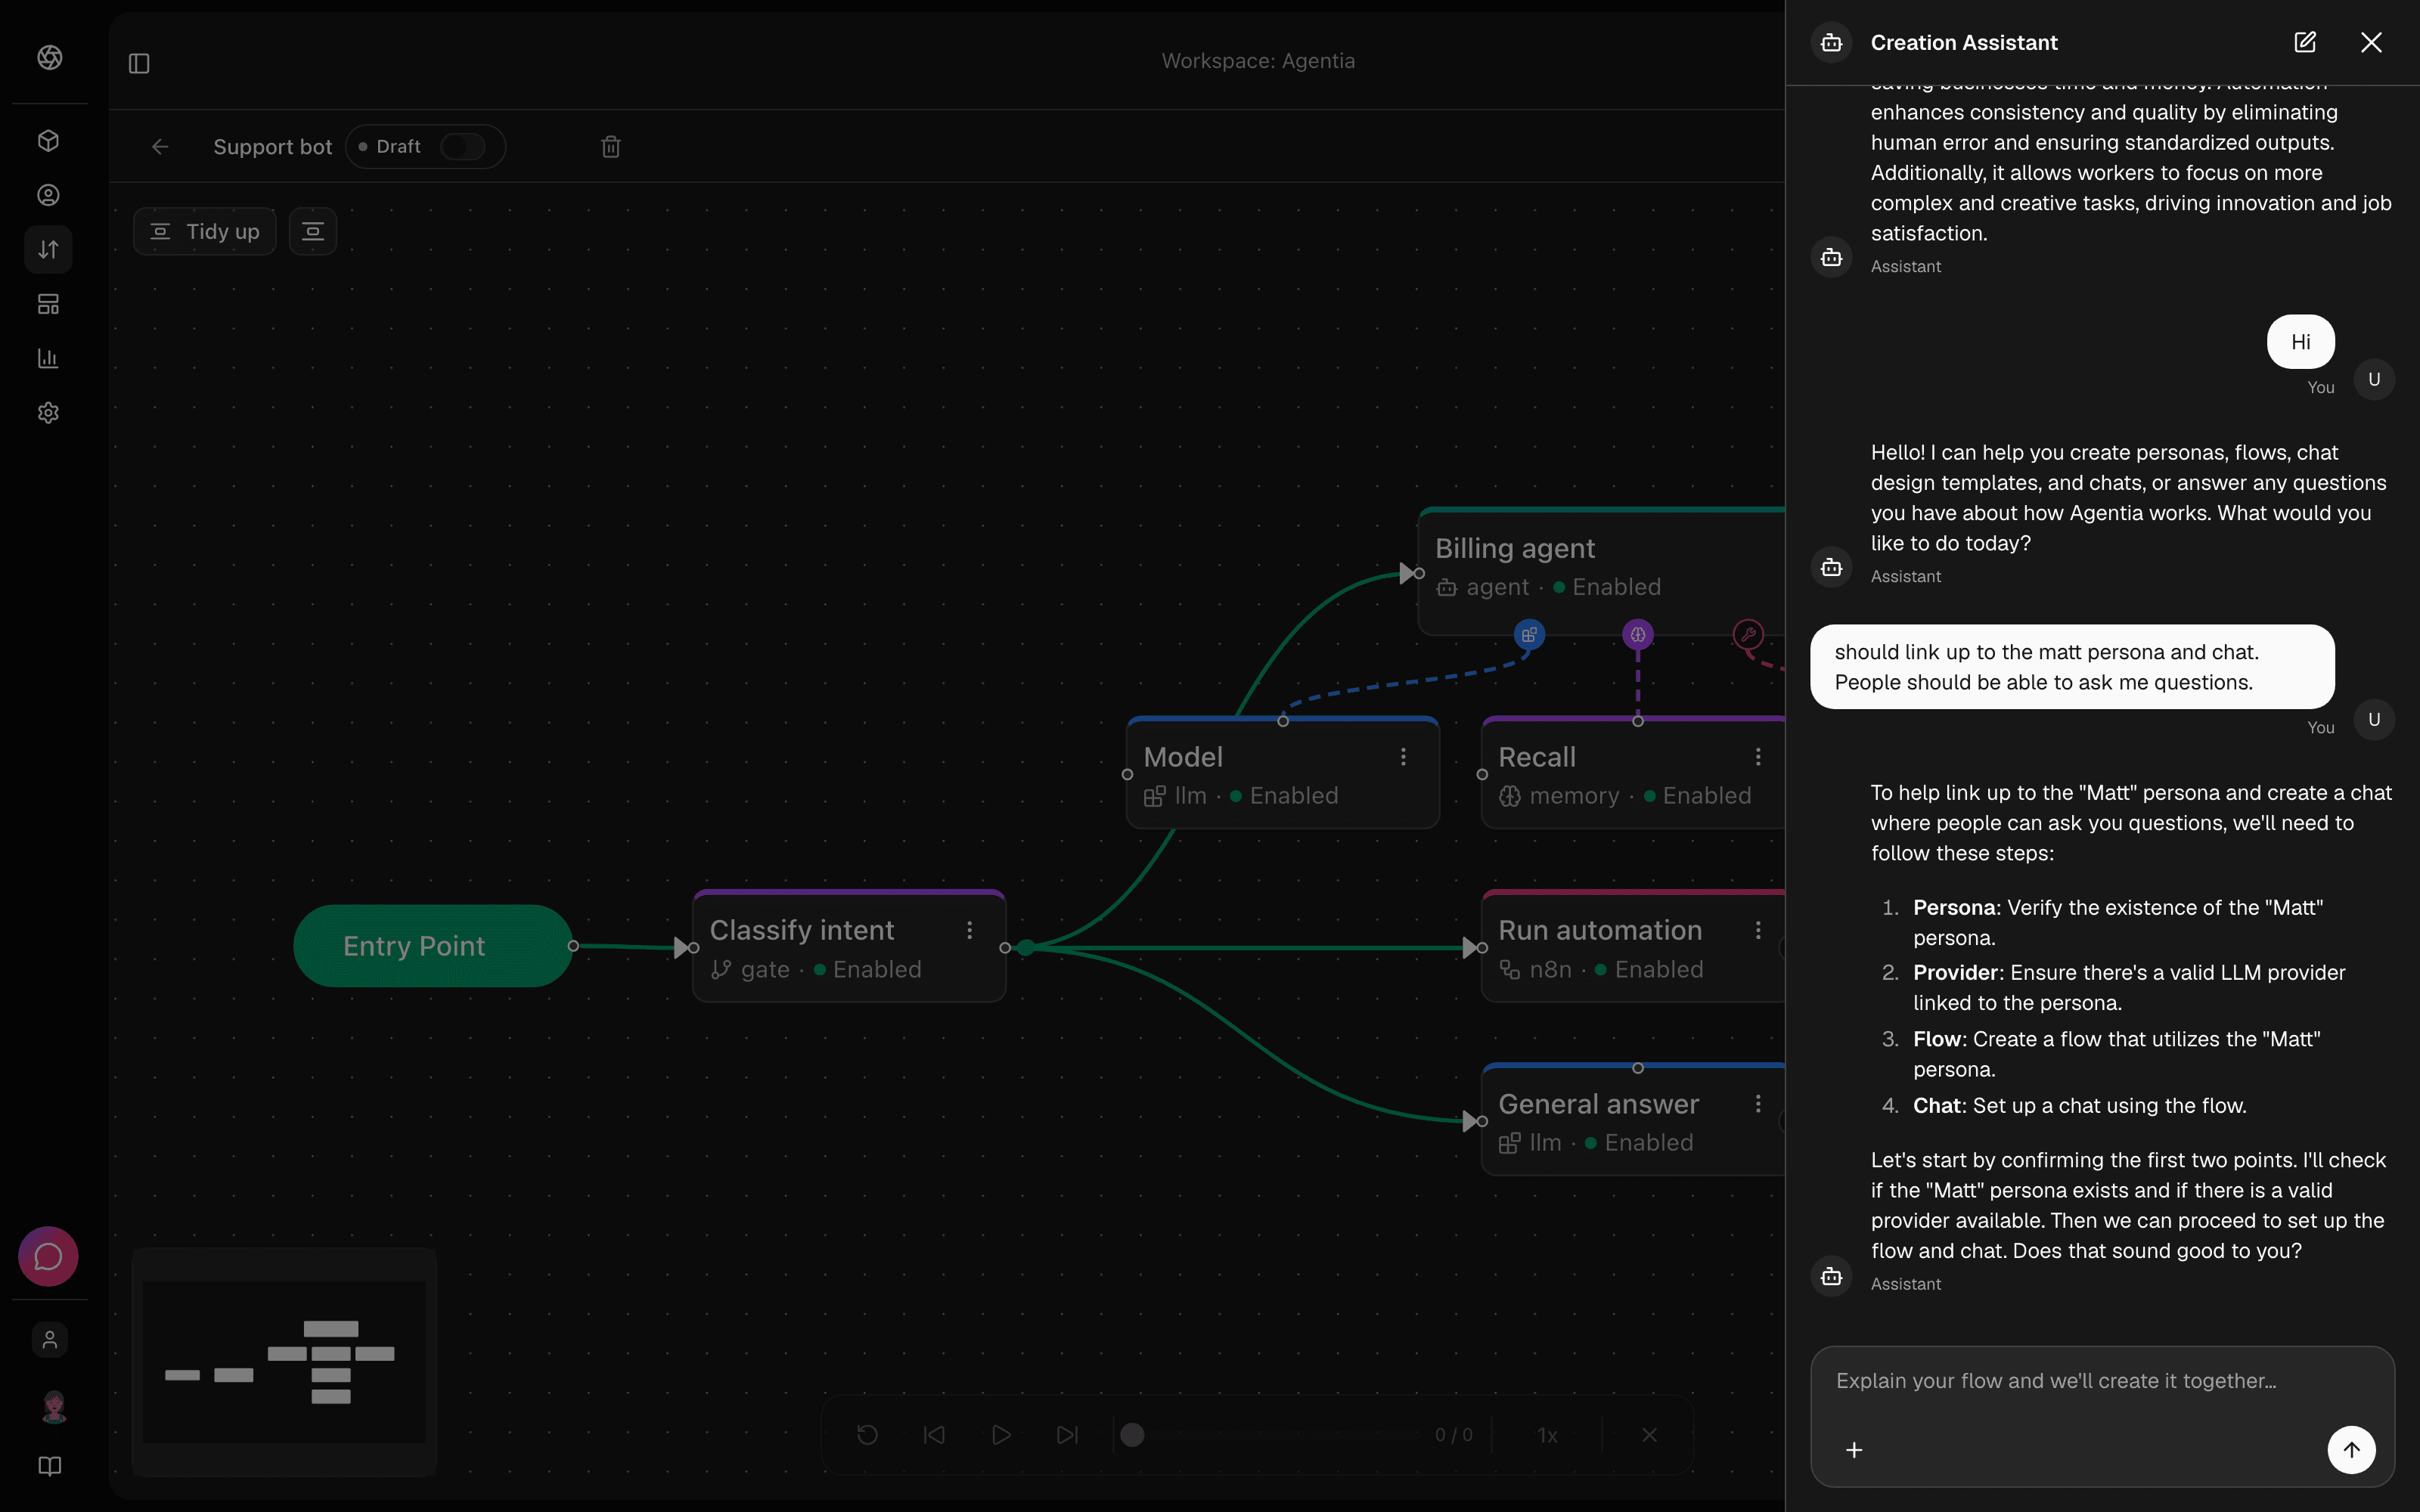Click the Workspace: Agentia title
This screenshot has width=2420, height=1512.
[x=1258, y=61]
